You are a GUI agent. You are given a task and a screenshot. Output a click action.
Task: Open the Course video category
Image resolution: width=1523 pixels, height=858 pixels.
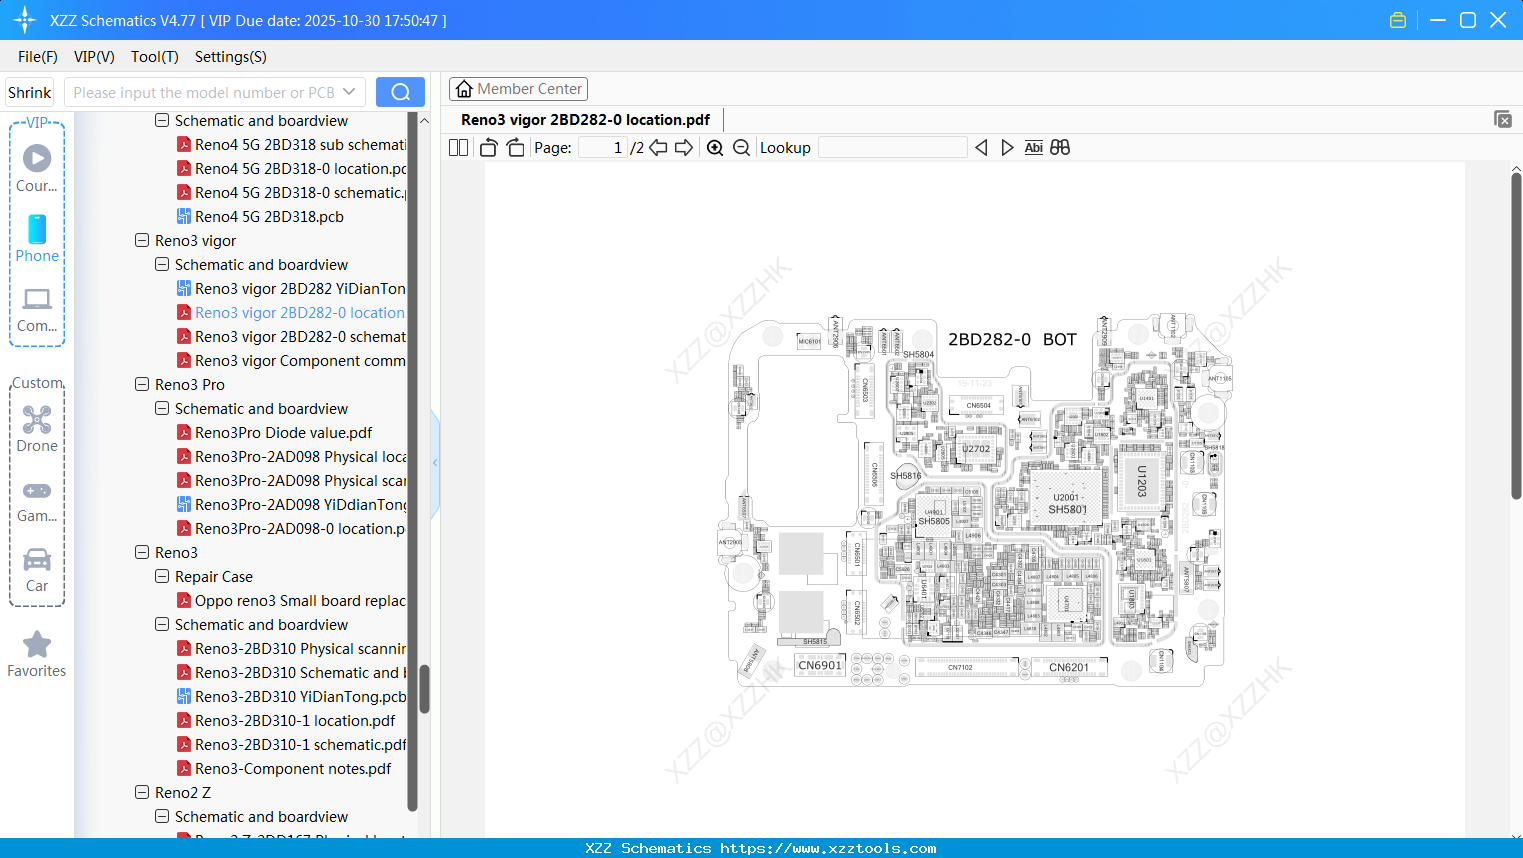[37, 168]
